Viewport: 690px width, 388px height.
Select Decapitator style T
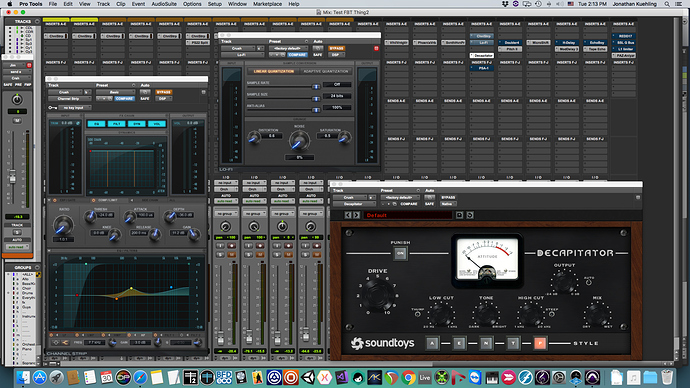513,343
